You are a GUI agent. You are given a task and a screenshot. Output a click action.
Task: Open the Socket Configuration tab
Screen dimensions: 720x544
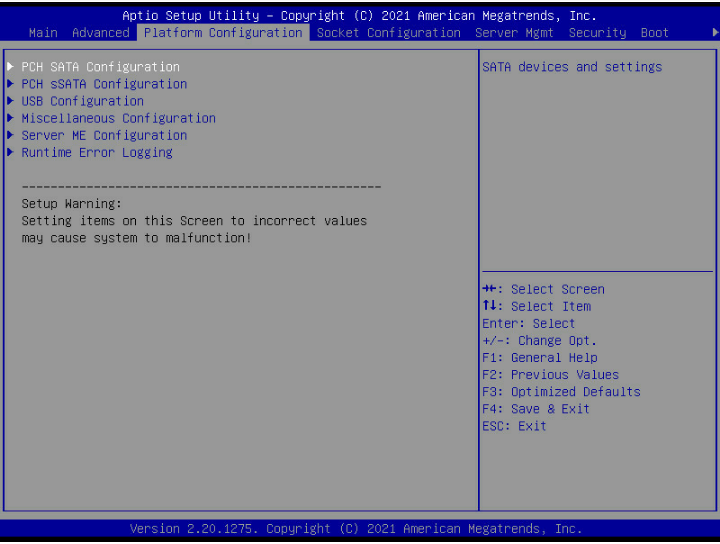point(389,33)
